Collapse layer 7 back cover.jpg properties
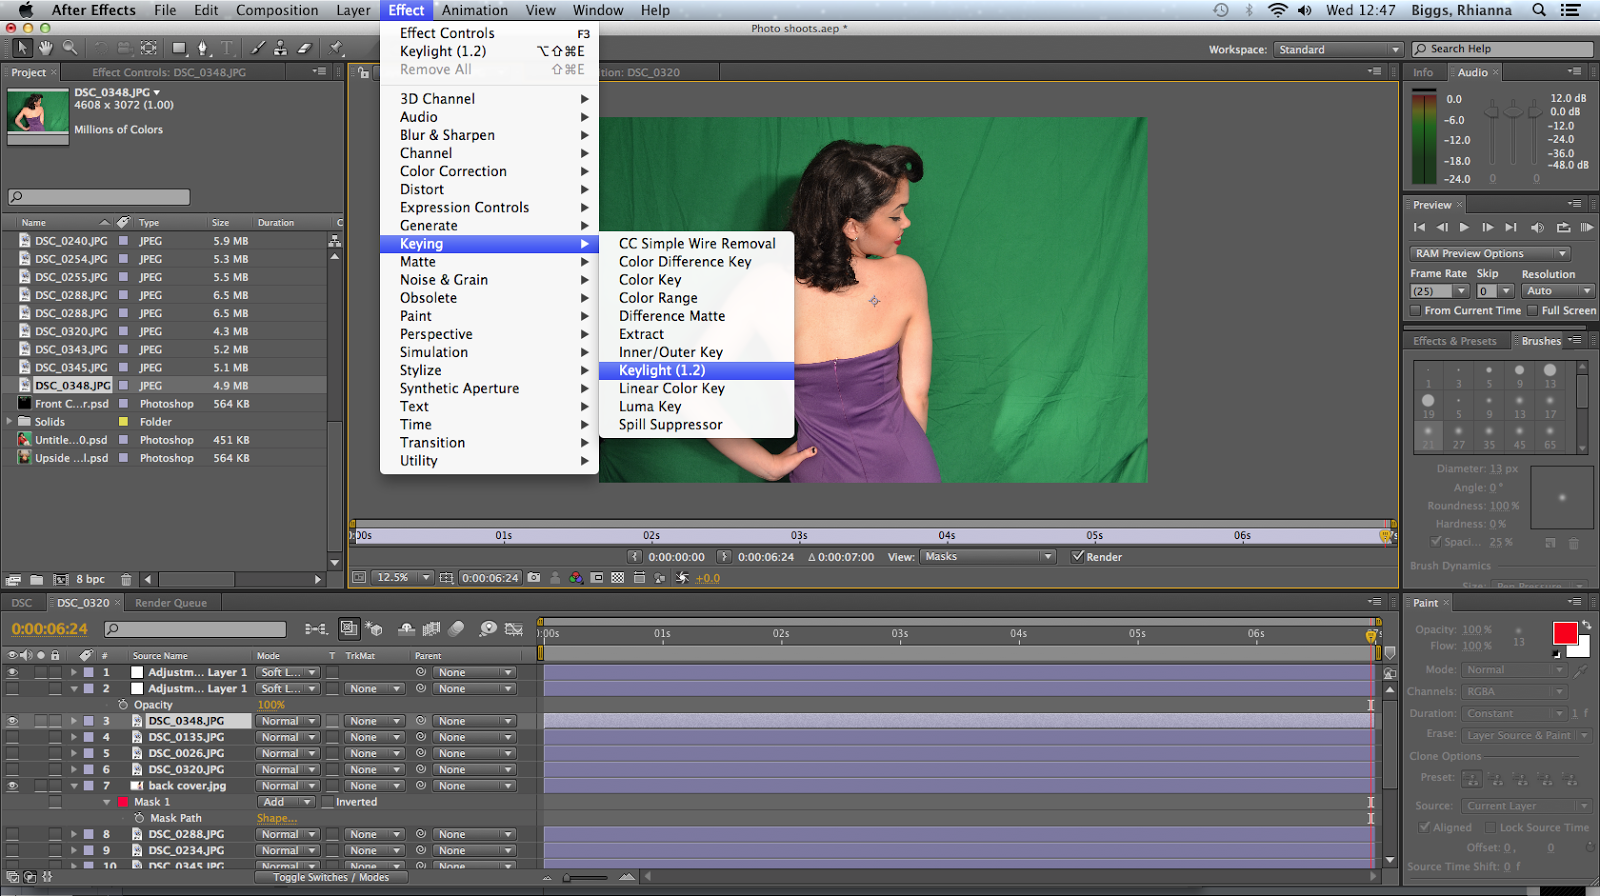The image size is (1600, 896). point(74,786)
